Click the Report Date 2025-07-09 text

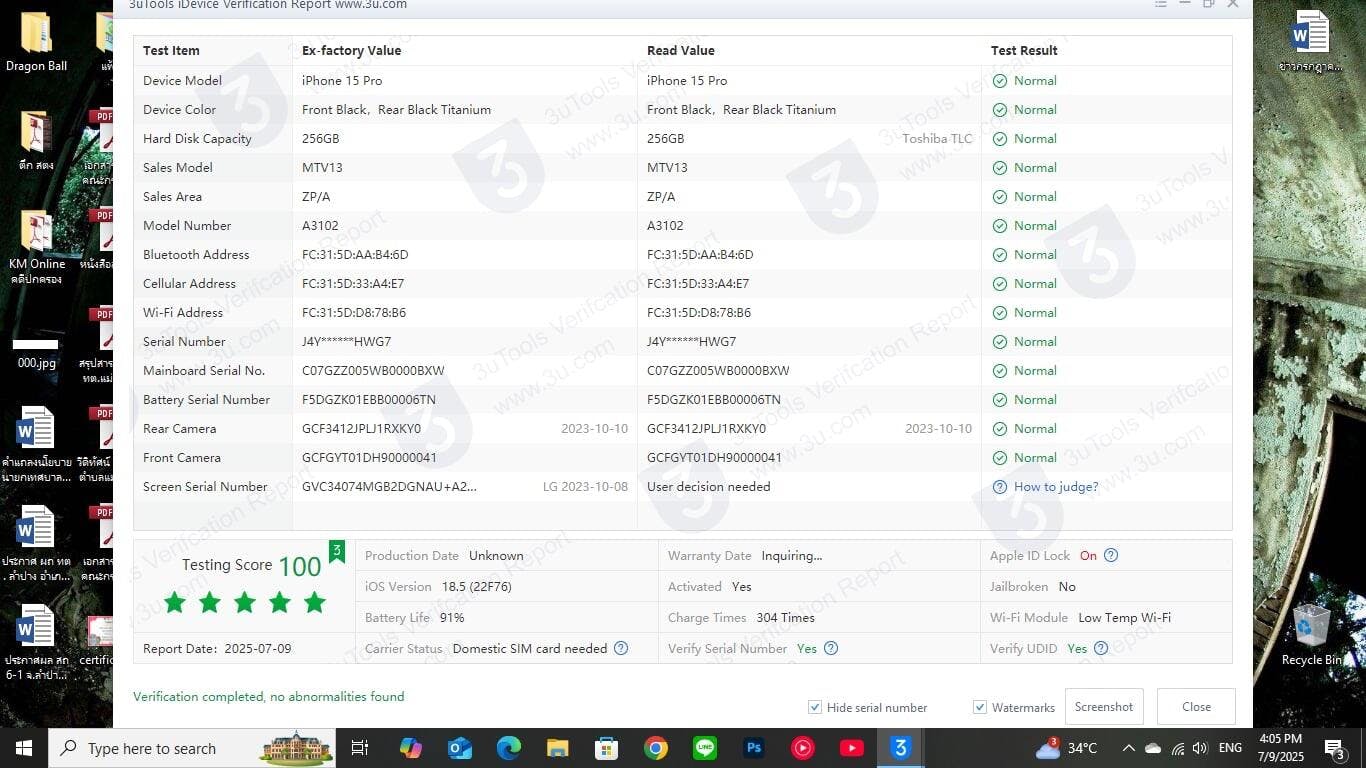tap(217, 649)
